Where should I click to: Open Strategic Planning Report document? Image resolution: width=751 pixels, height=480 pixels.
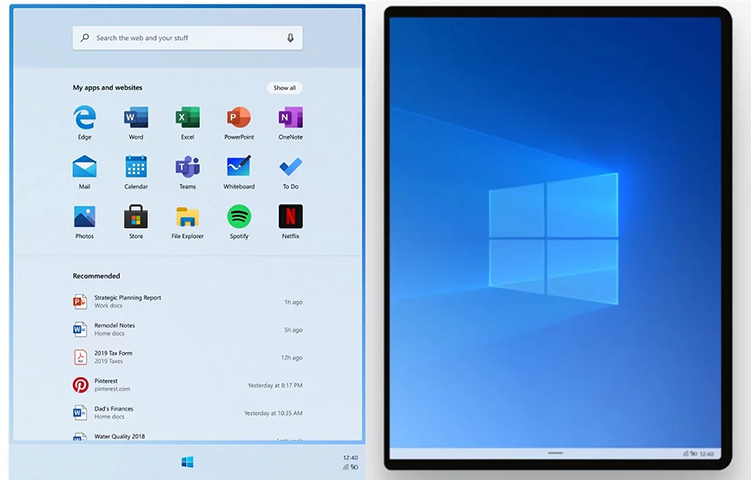127,297
